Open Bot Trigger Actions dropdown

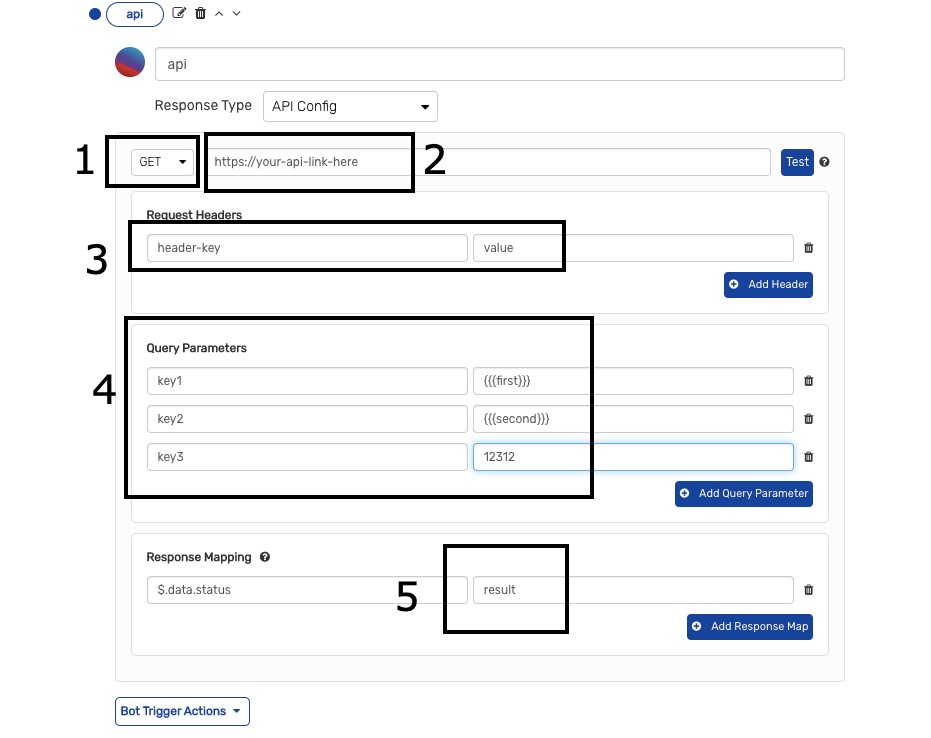182,711
